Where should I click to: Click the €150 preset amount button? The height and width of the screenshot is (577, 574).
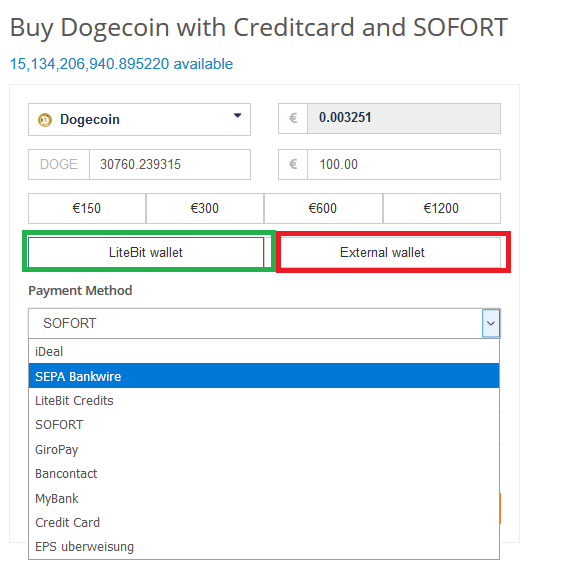[87, 208]
